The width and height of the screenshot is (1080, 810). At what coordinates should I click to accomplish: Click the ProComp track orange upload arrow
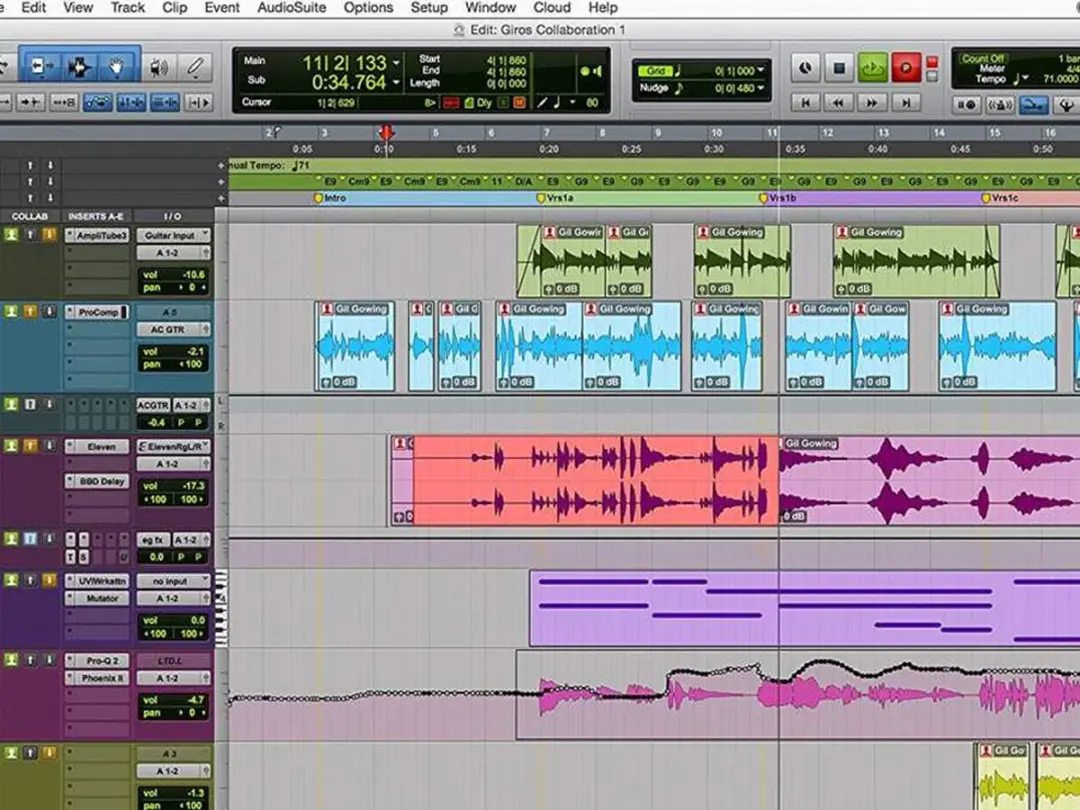(x=30, y=311)
